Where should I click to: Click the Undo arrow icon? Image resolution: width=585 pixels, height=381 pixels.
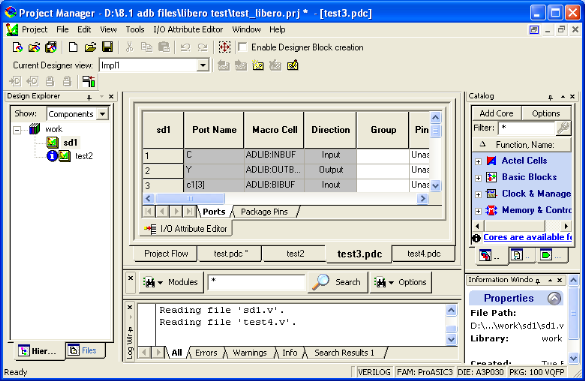185,47
